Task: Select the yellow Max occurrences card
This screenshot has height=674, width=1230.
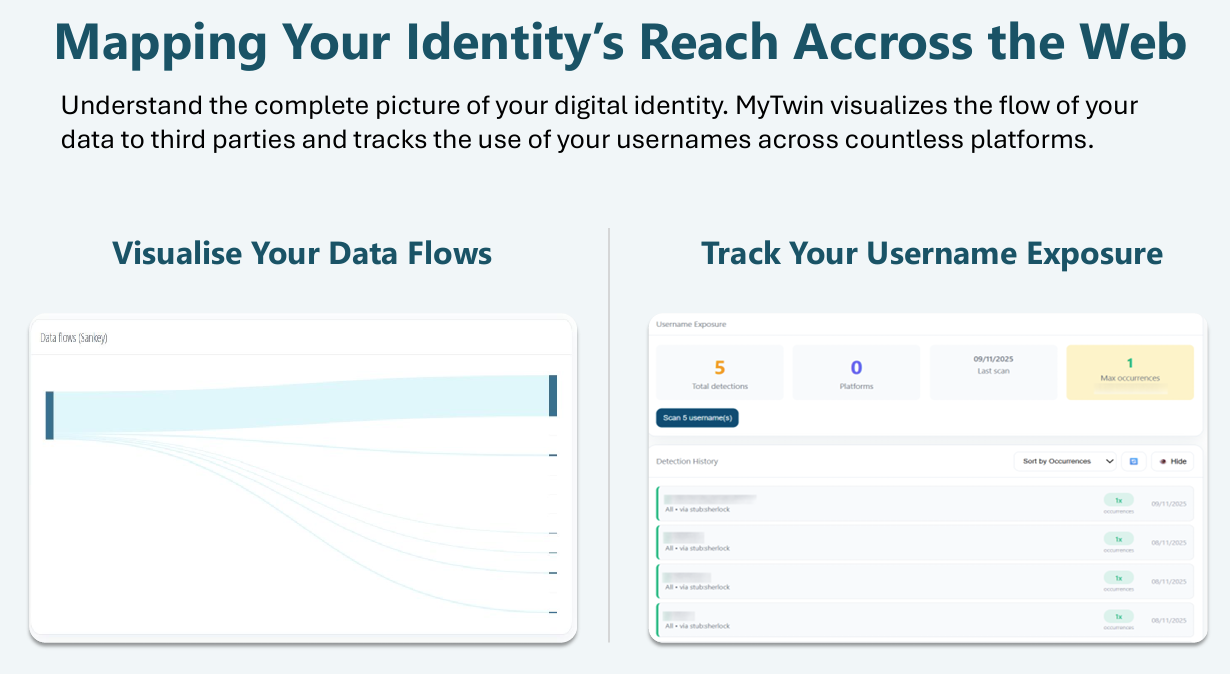Action: pos(1129,371)
